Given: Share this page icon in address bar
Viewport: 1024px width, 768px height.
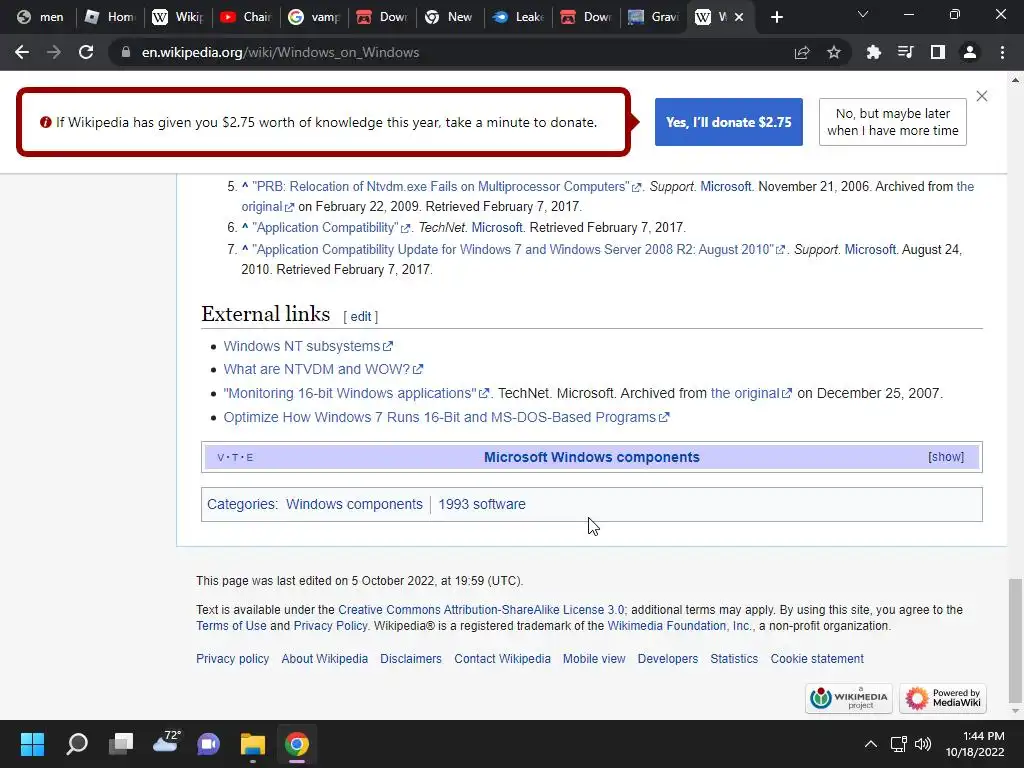Looking at the screenshot, I should 802,52.
